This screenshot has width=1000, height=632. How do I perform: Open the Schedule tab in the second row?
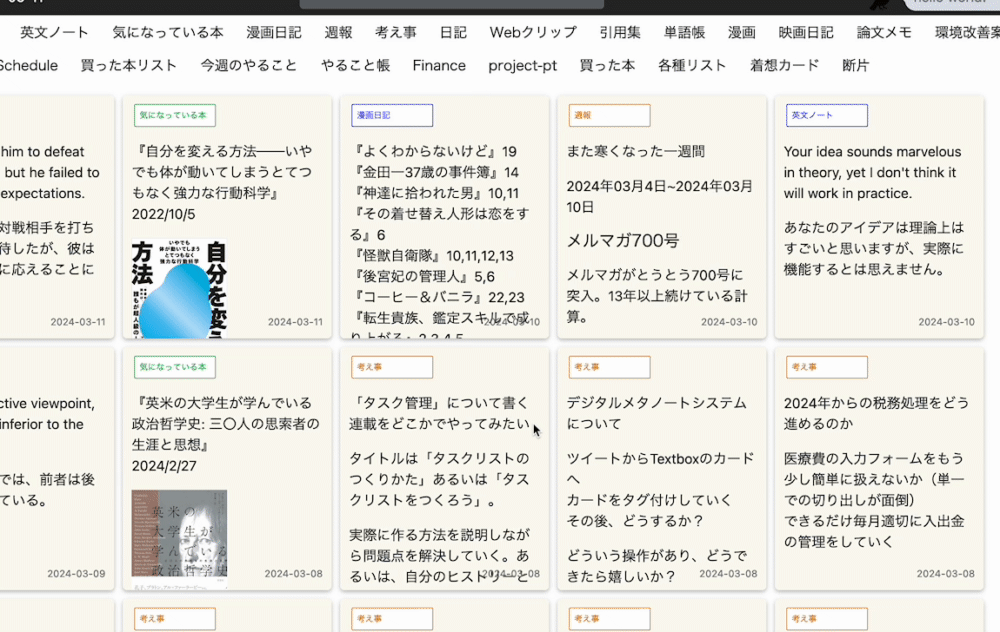[30, 65]
